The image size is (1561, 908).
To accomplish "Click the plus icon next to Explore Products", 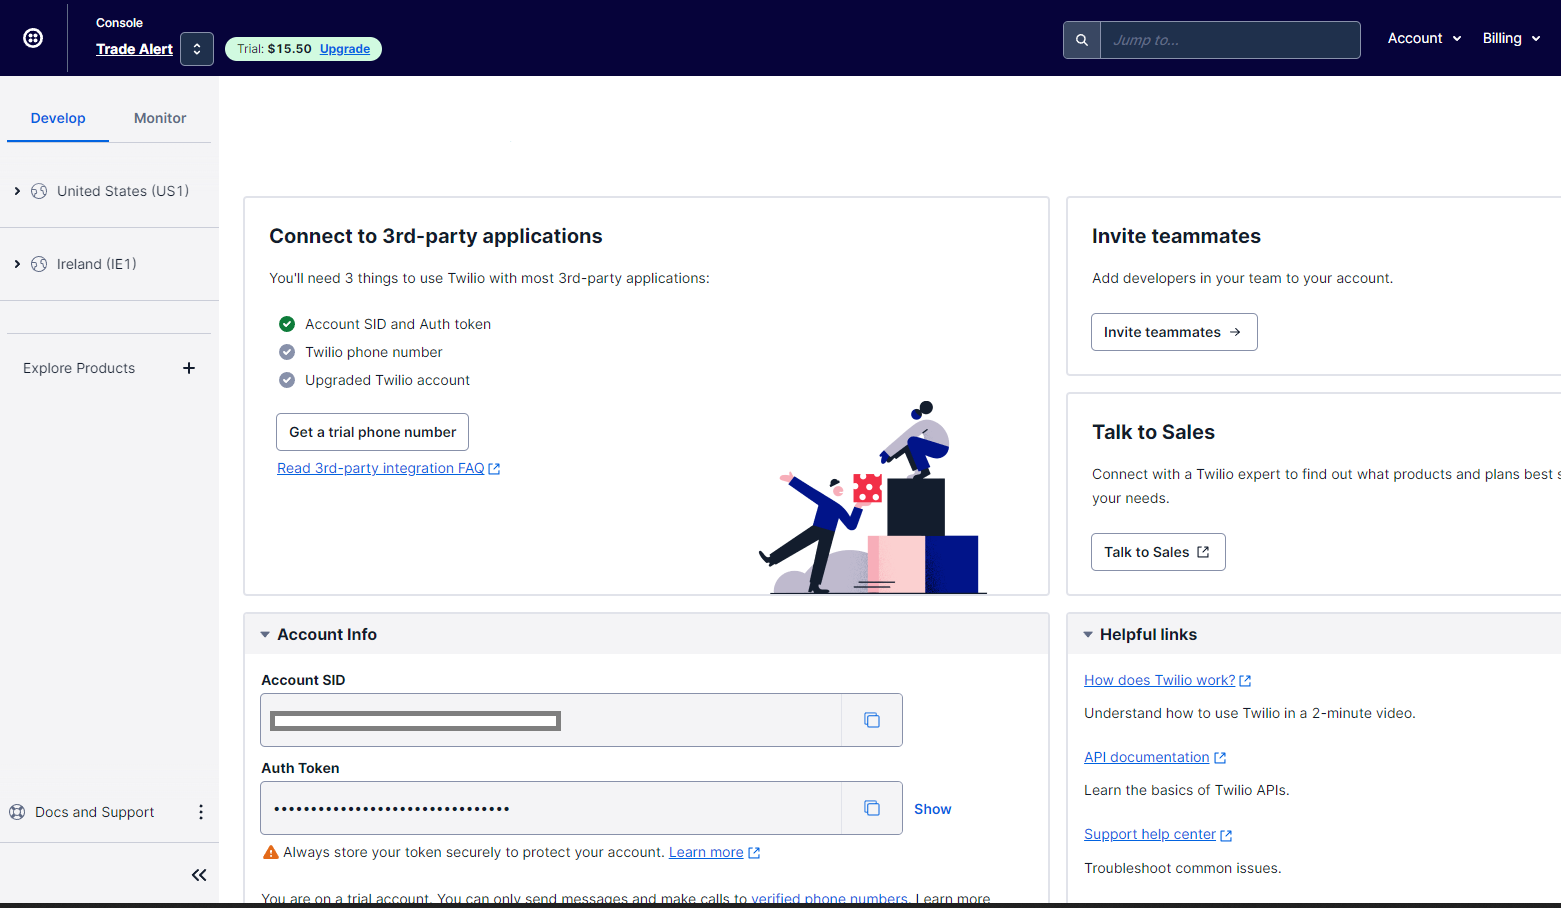I will point(189,368).
